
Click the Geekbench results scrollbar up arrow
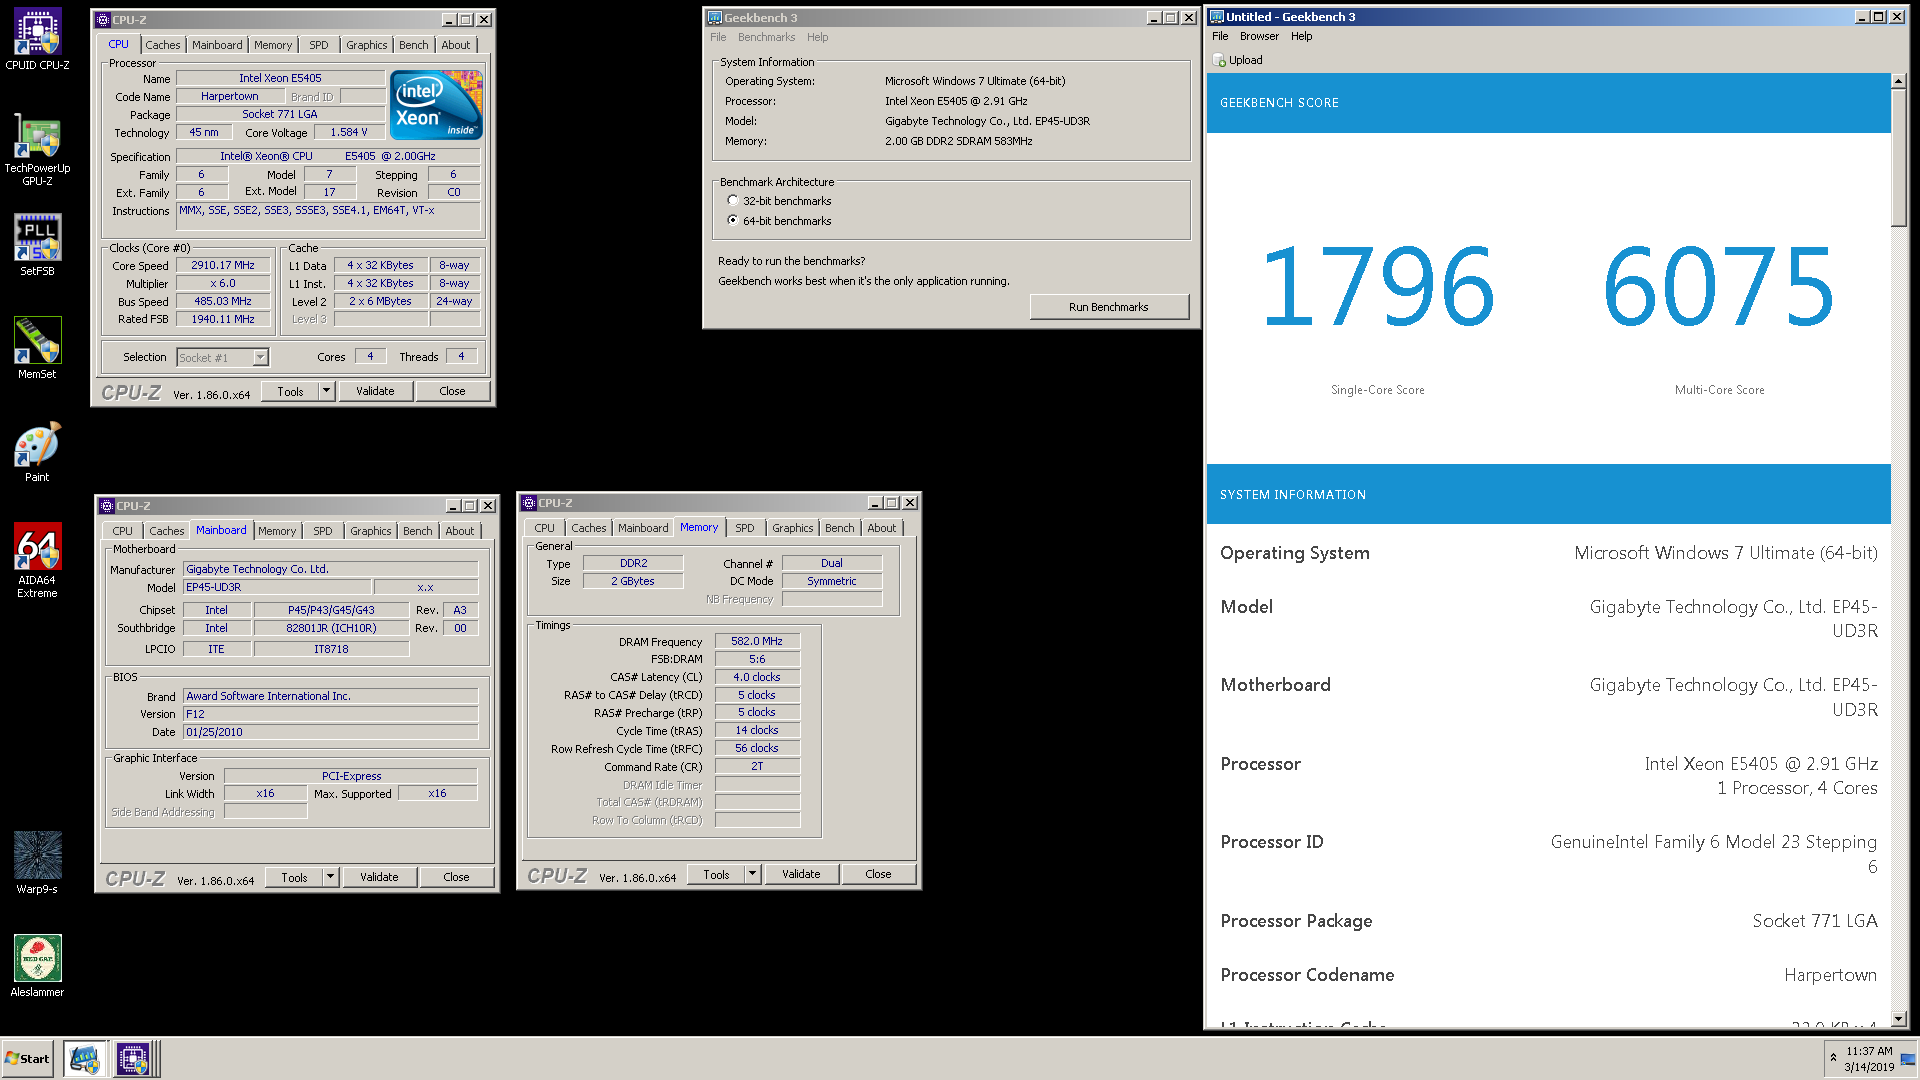tap(1899, 81)
